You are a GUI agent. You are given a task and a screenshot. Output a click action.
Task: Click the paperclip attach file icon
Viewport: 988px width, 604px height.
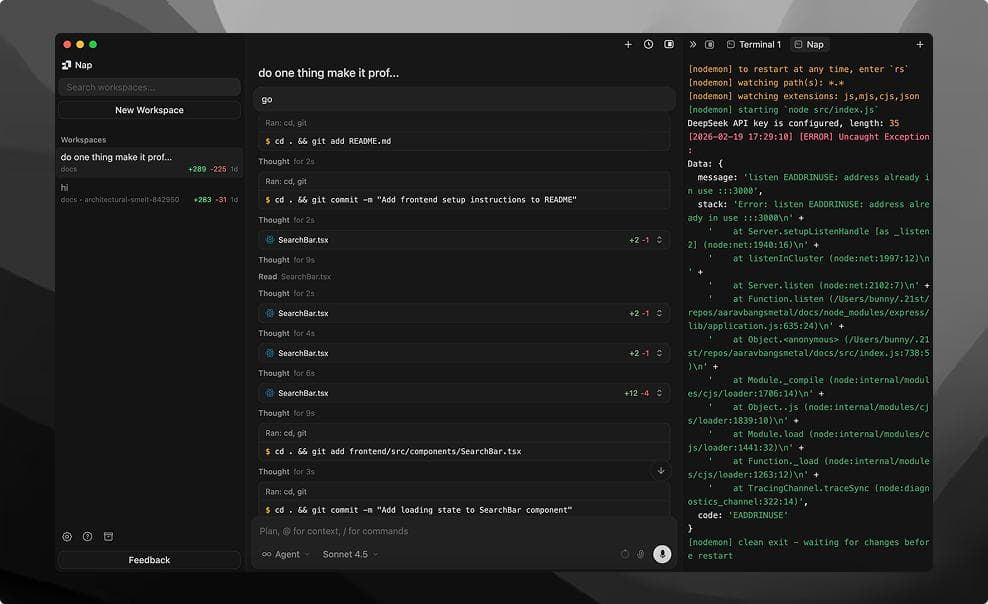(x=641, y=554)
